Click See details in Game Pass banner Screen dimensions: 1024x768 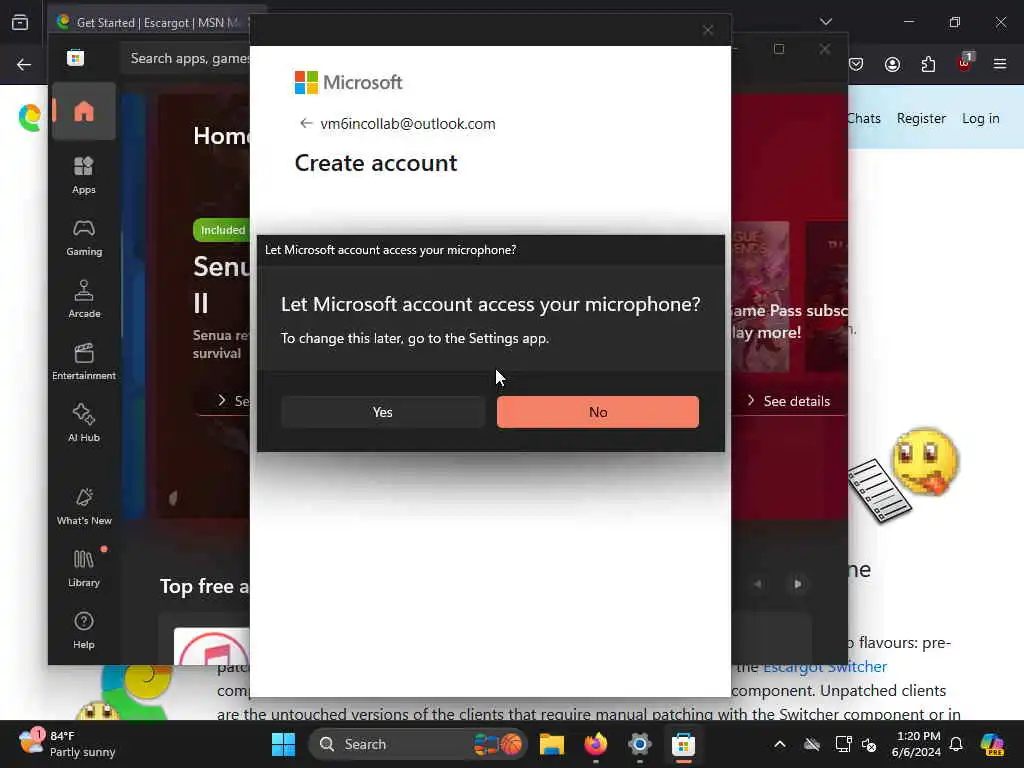pos(789,401)
